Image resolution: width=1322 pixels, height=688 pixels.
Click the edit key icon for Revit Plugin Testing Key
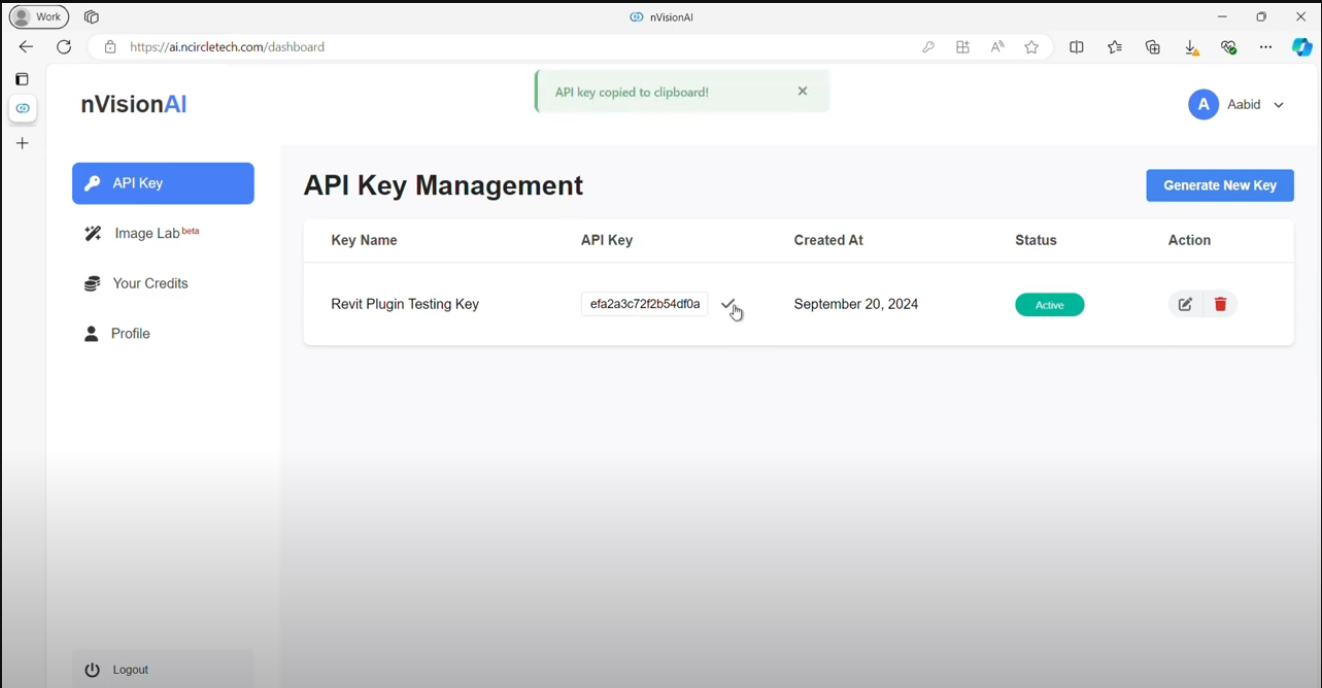tap(1185, 304)
